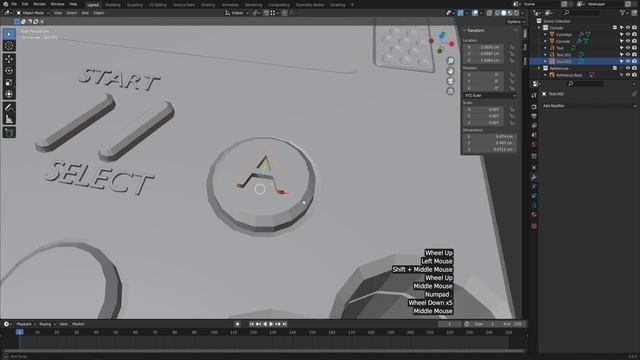Jump to the timeline end frame

(285, 324)
